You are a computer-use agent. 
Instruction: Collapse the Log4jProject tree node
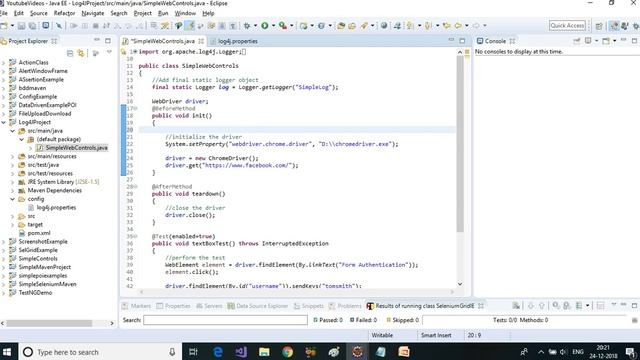4,122
